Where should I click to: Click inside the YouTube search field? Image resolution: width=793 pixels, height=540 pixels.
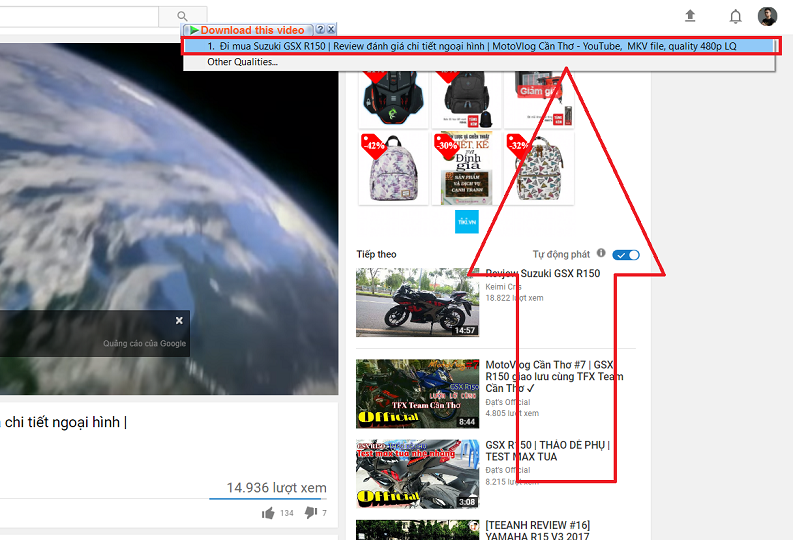(78, 16)
